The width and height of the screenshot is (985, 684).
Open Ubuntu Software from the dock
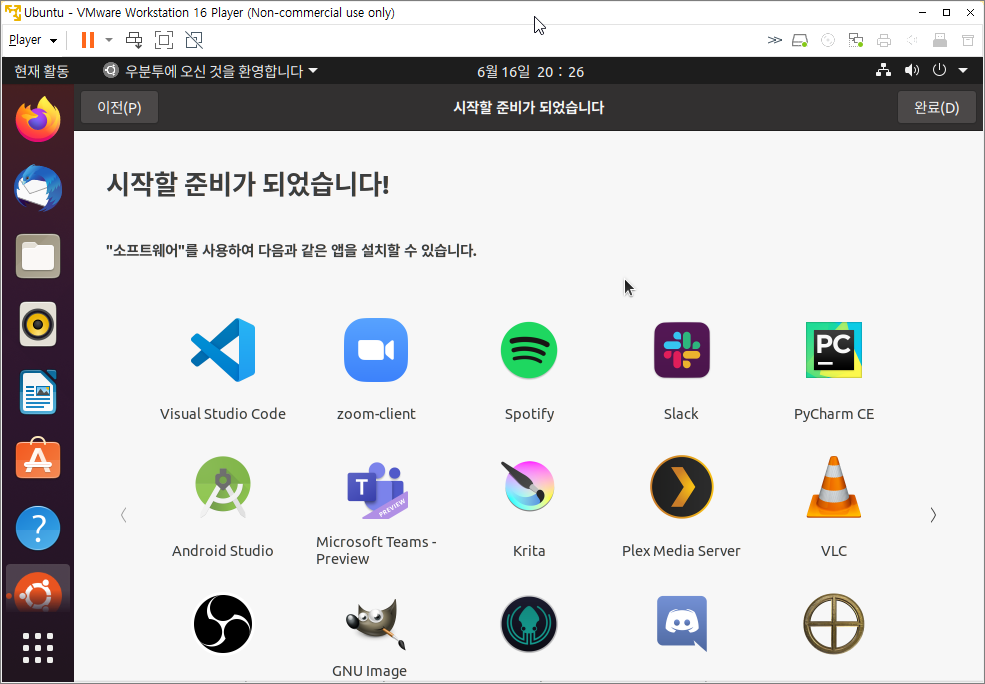pyautogui.click(x=38, y=459)
